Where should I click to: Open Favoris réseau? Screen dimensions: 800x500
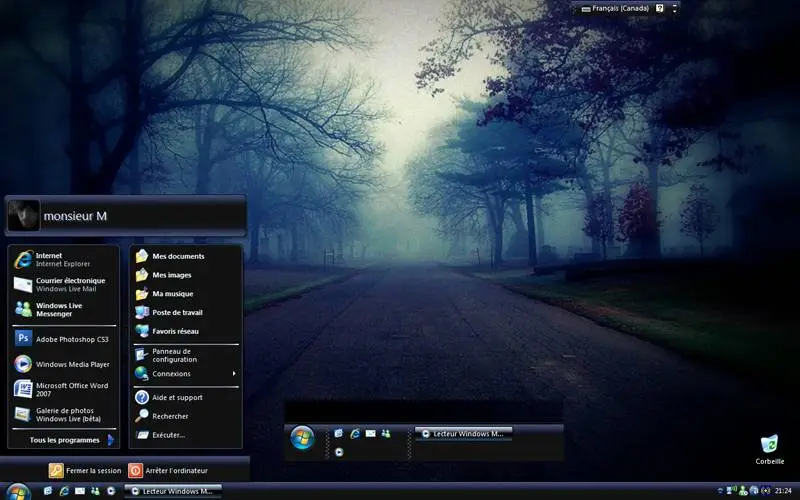(186, 331)
